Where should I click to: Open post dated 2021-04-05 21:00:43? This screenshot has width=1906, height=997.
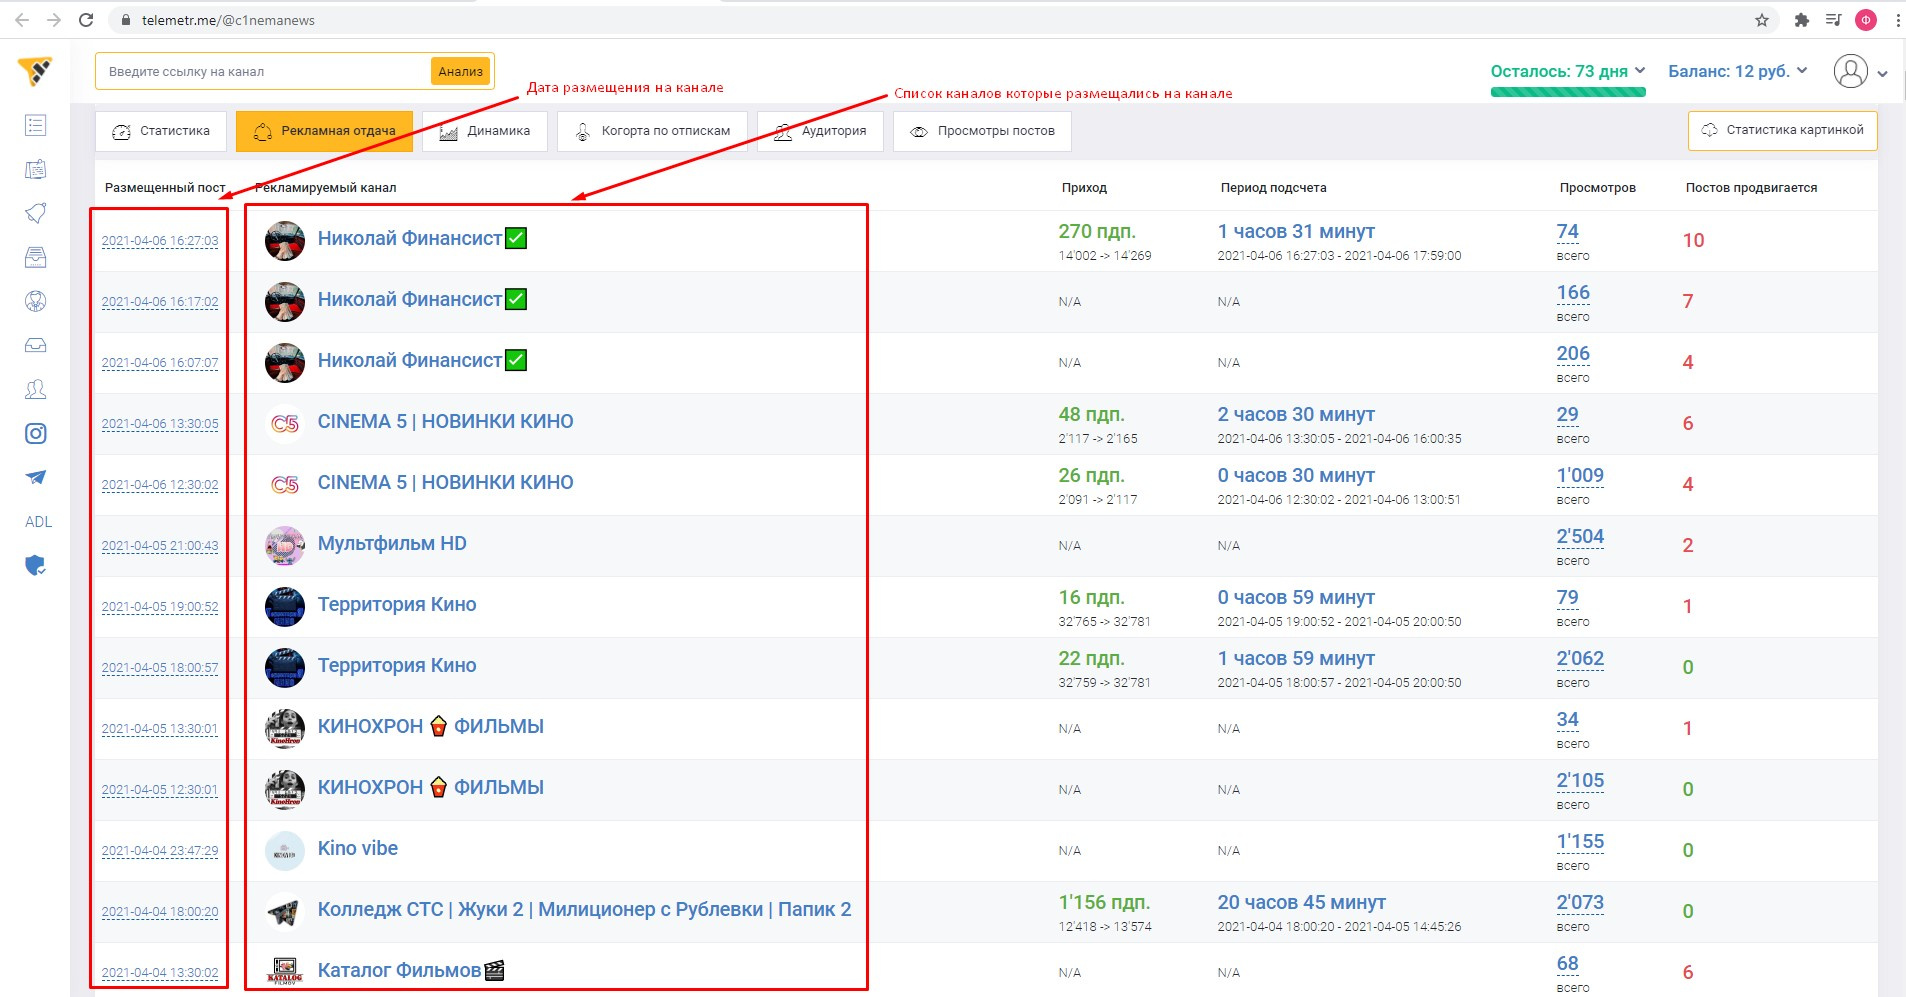pos(160,546)
